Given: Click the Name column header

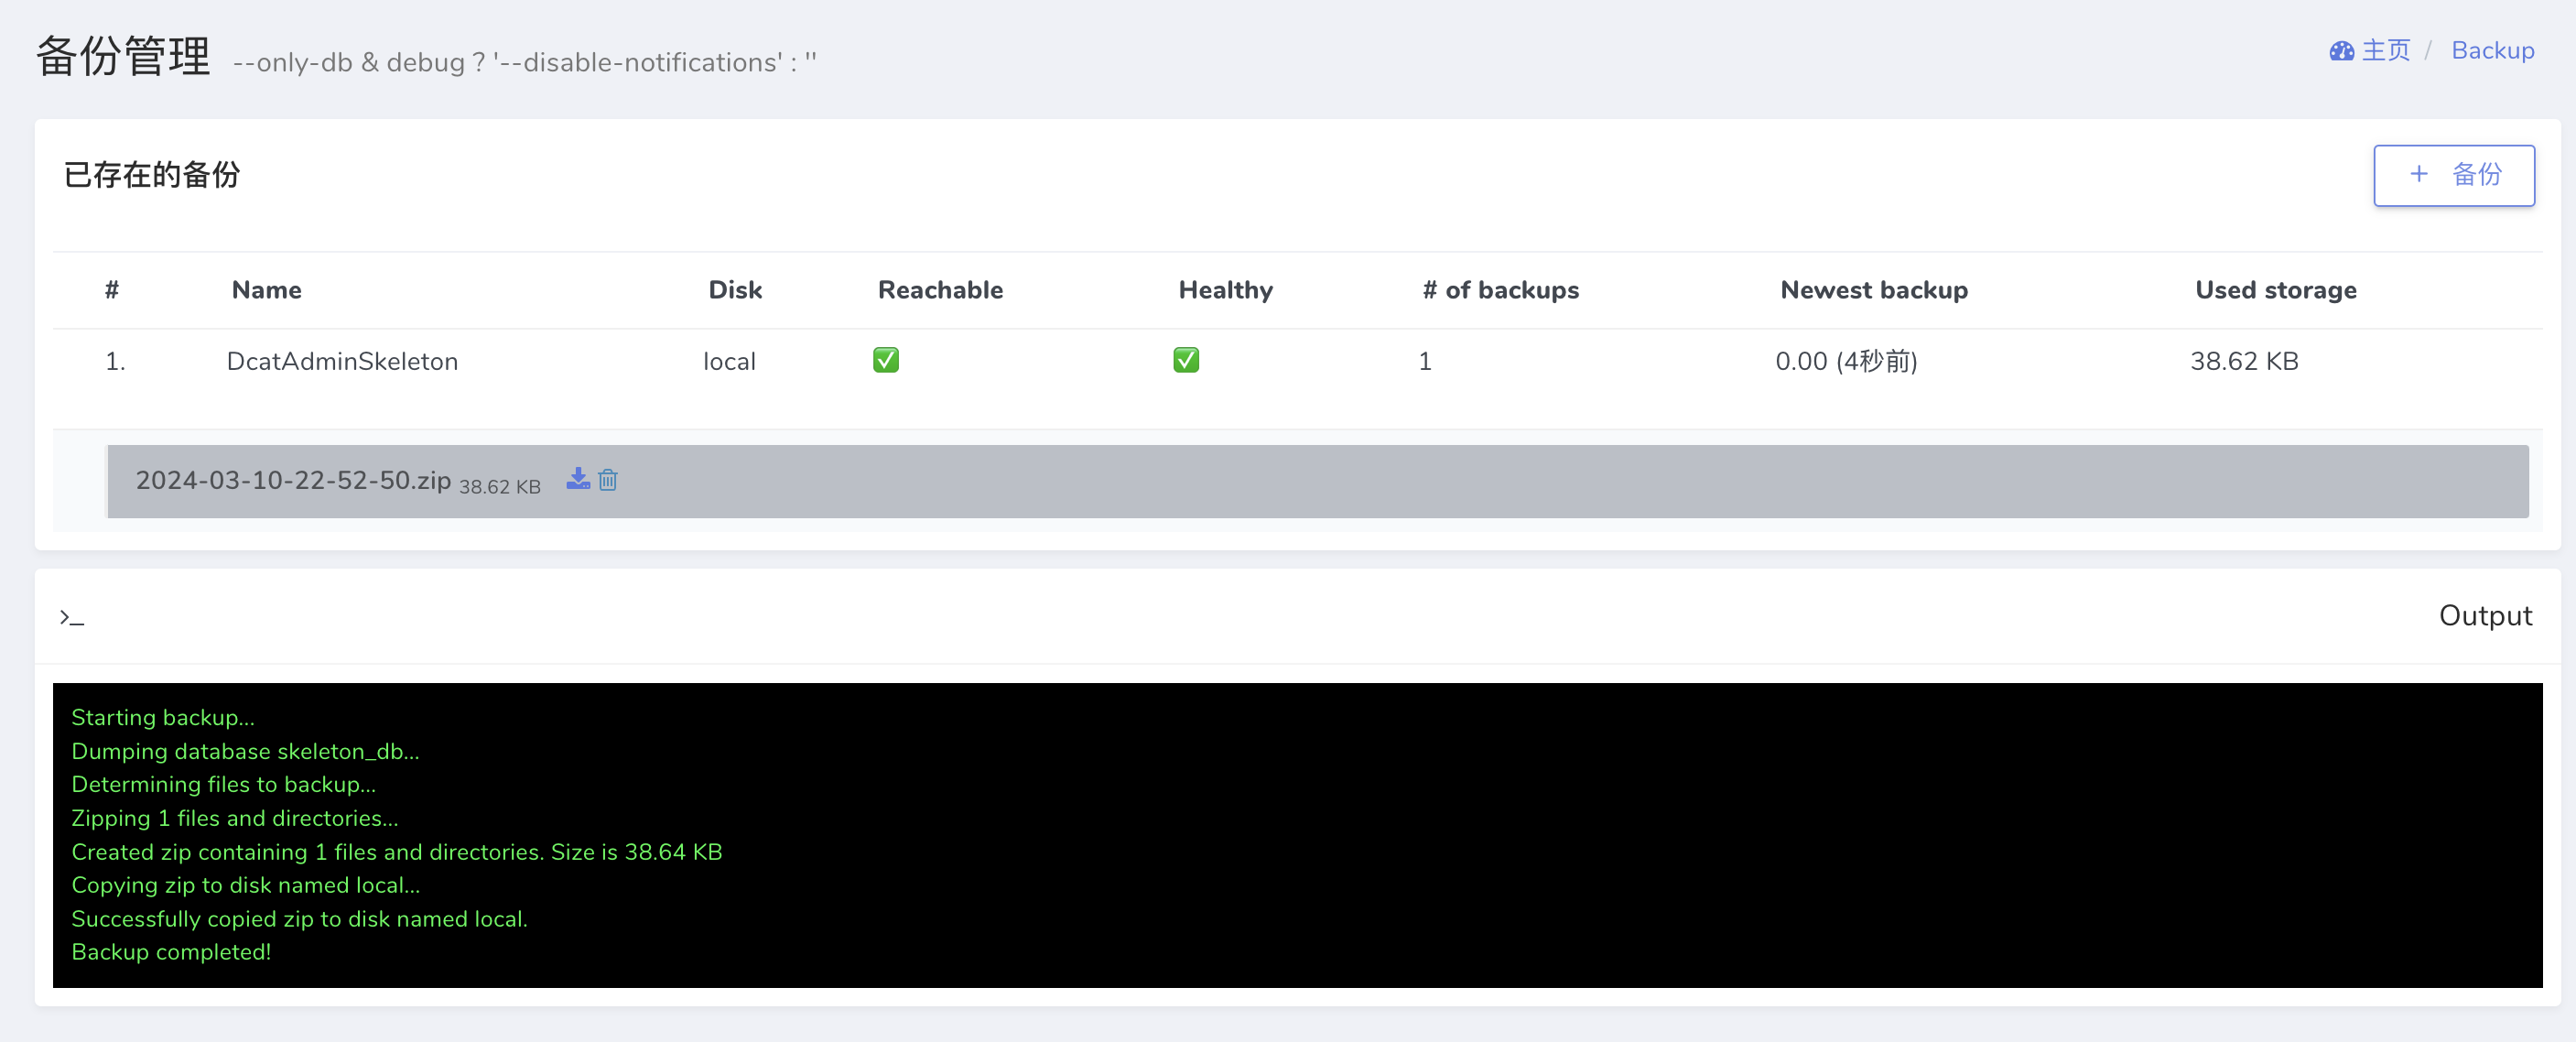Looking at the screenshot, I should click(x=266, y=290).
